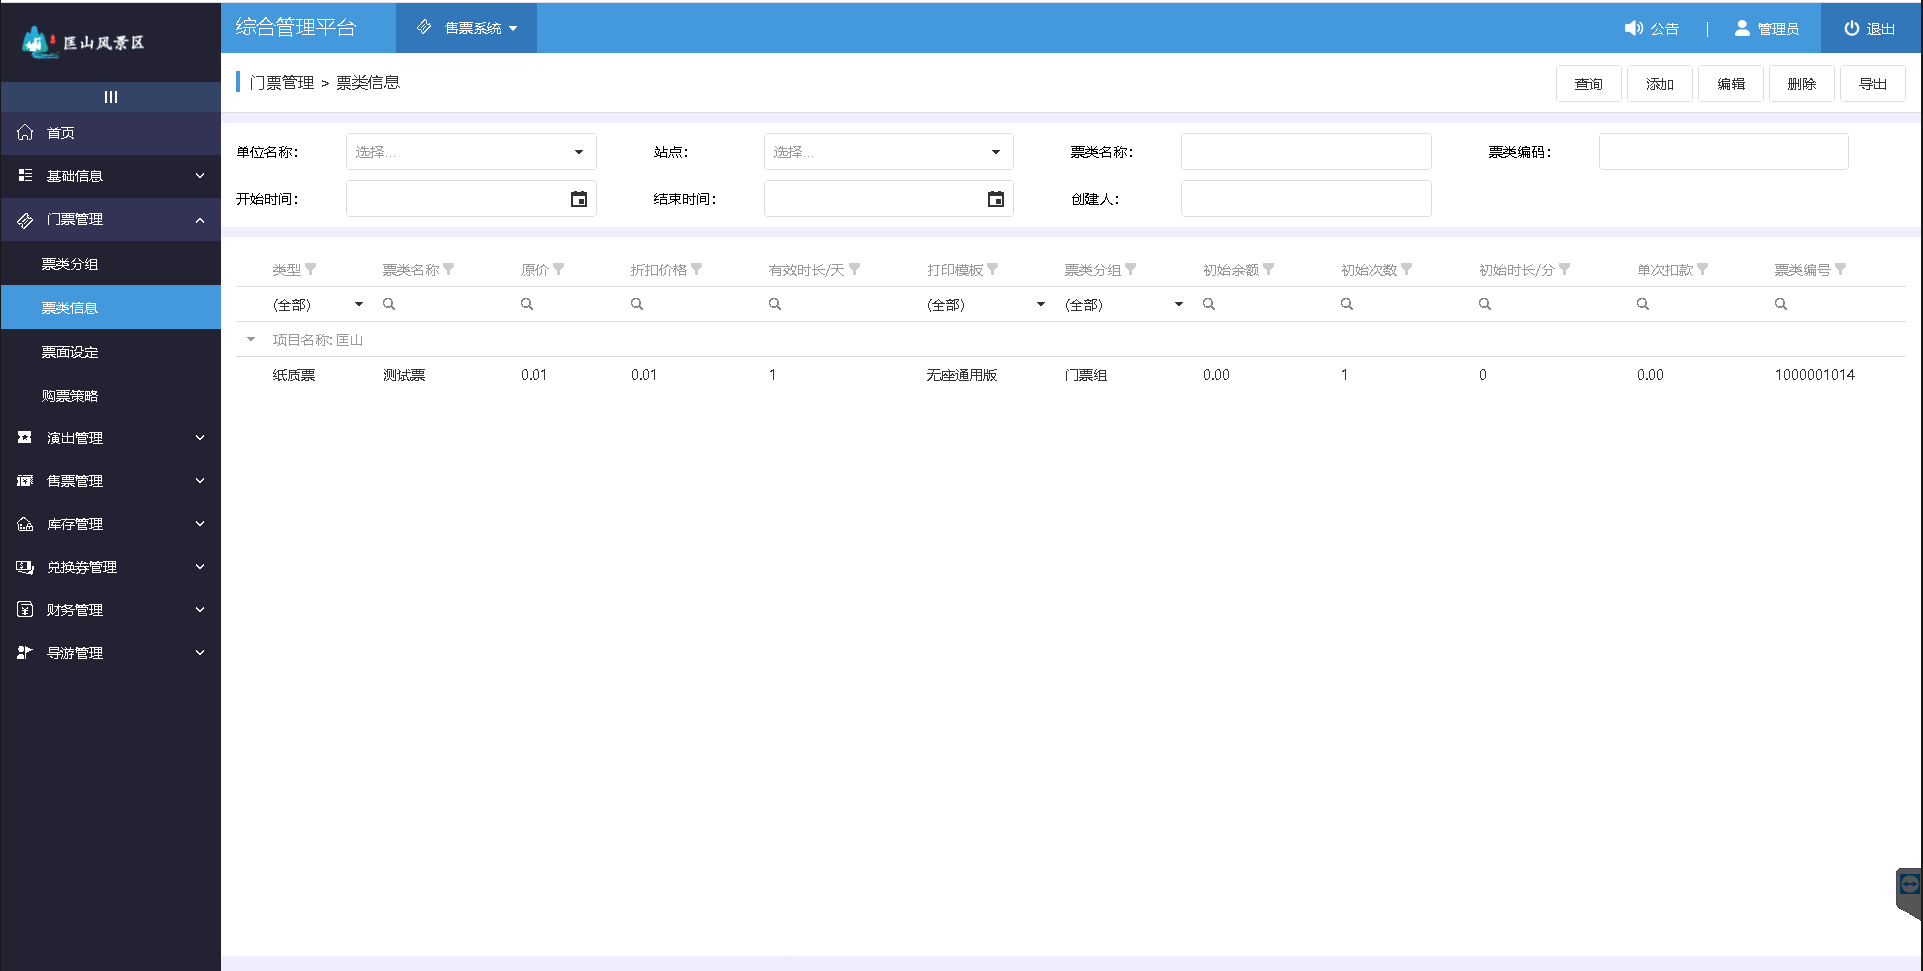Open the calendar picker for 开始时间
The width and height of the screenshot is (1923, 971).
coord(579,198)
